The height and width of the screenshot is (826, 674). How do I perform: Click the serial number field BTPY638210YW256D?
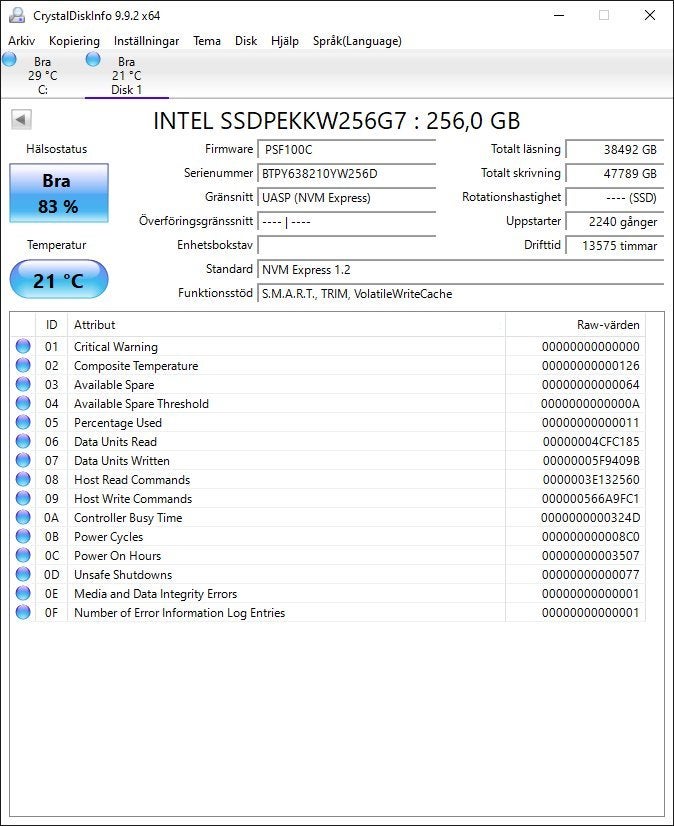pyautogui.click(x=346, y=173)
